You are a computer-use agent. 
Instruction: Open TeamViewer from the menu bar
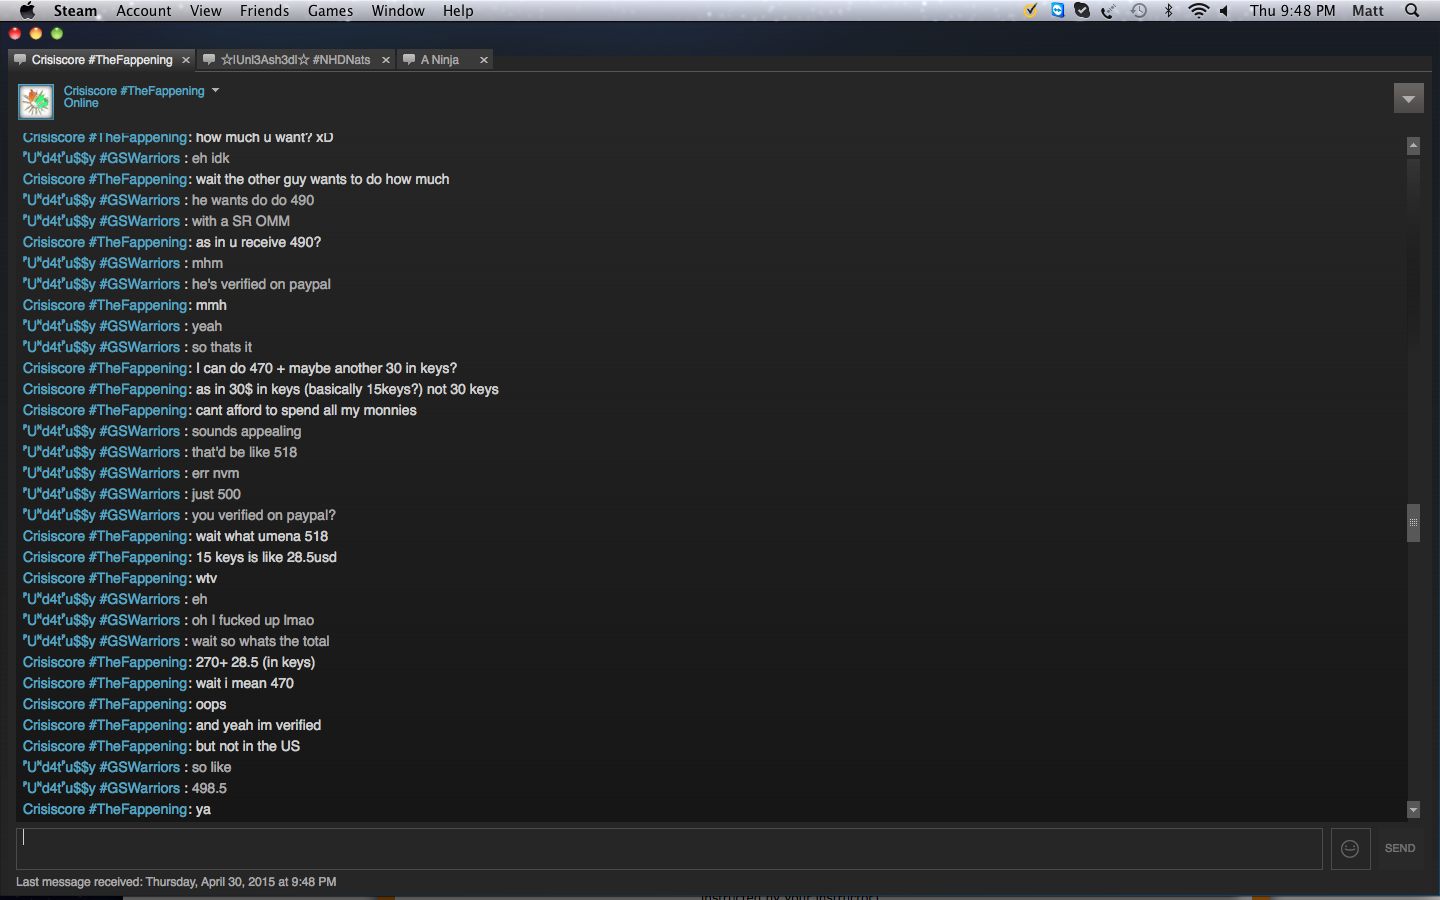click(x=1057, y=11)
